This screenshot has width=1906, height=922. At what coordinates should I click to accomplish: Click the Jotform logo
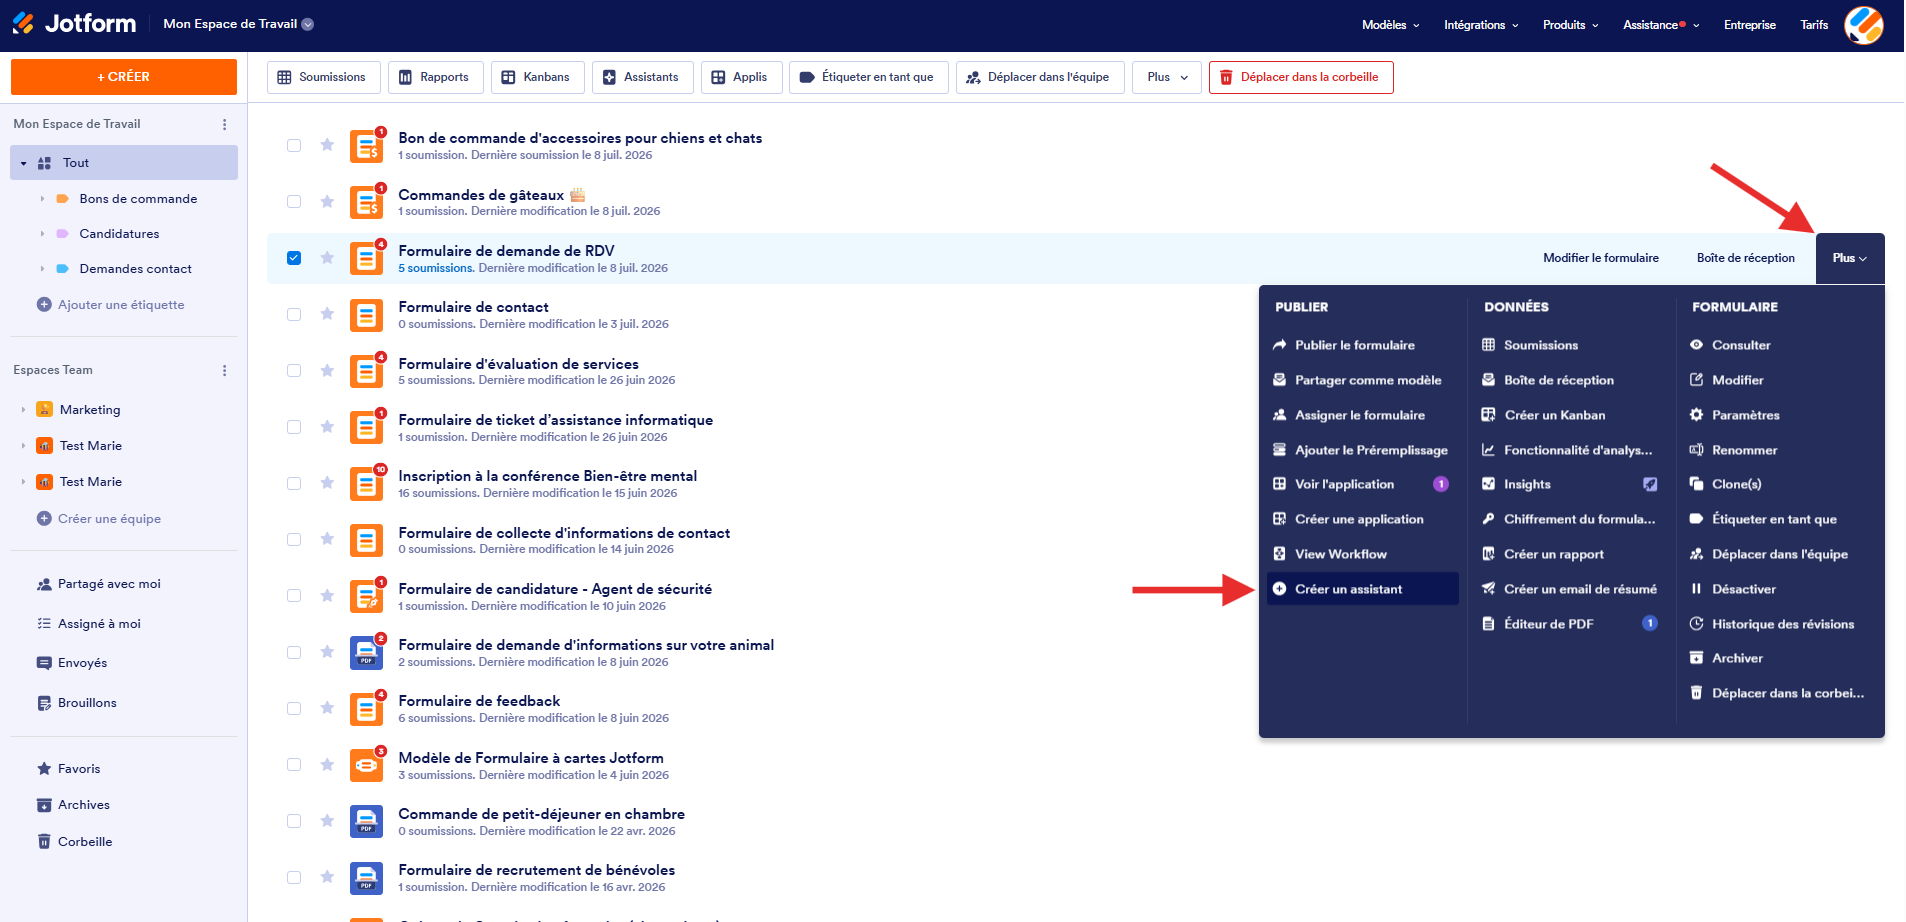coord(74,24)
